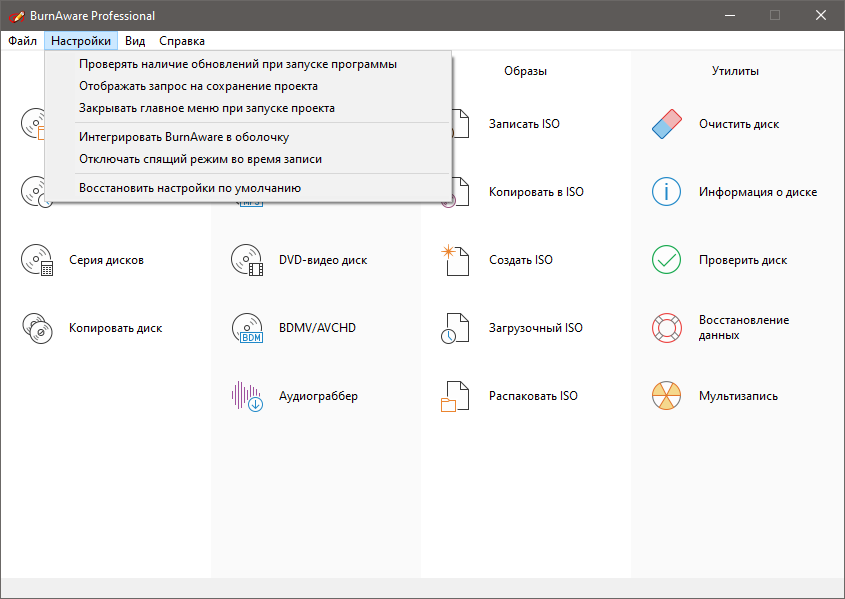Open the Файл menu
845x599 pixels.
point(22,41)
